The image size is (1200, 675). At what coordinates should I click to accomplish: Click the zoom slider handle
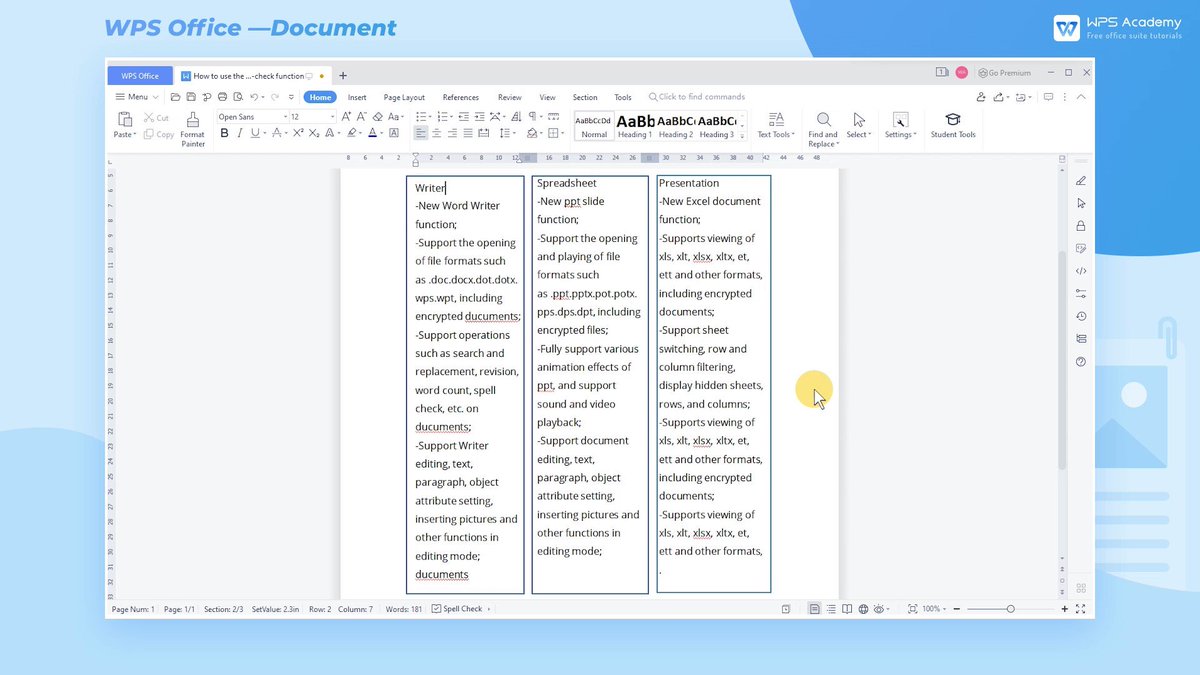1011,609
